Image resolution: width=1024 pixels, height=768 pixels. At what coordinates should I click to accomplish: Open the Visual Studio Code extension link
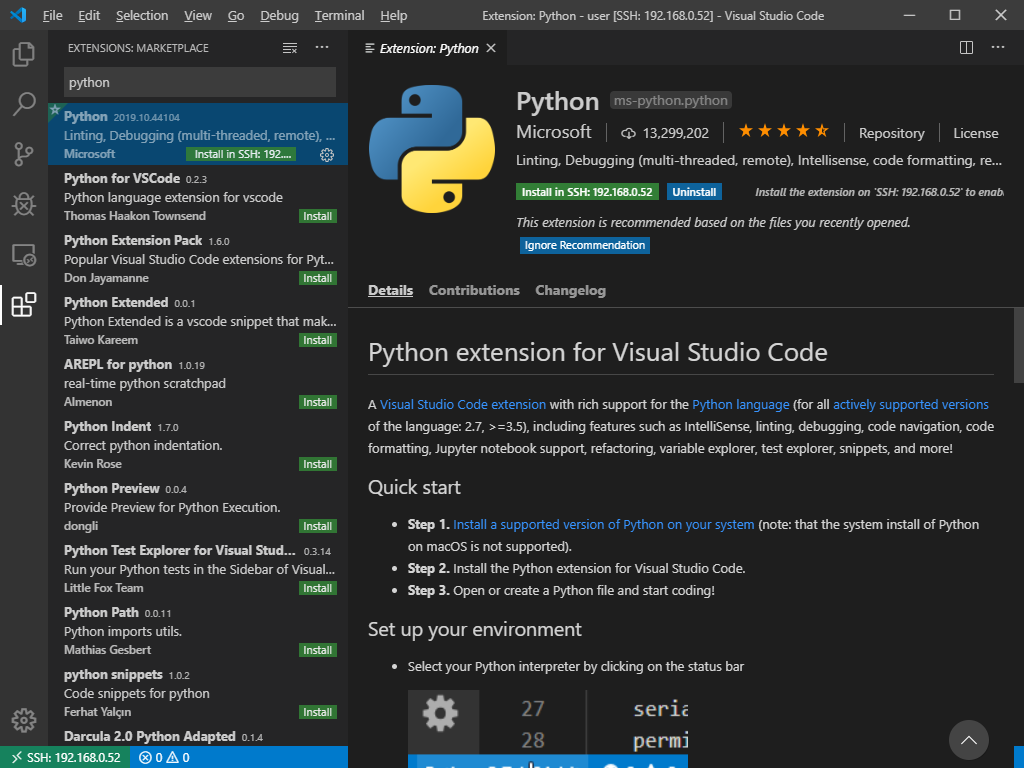coord(463,404)
